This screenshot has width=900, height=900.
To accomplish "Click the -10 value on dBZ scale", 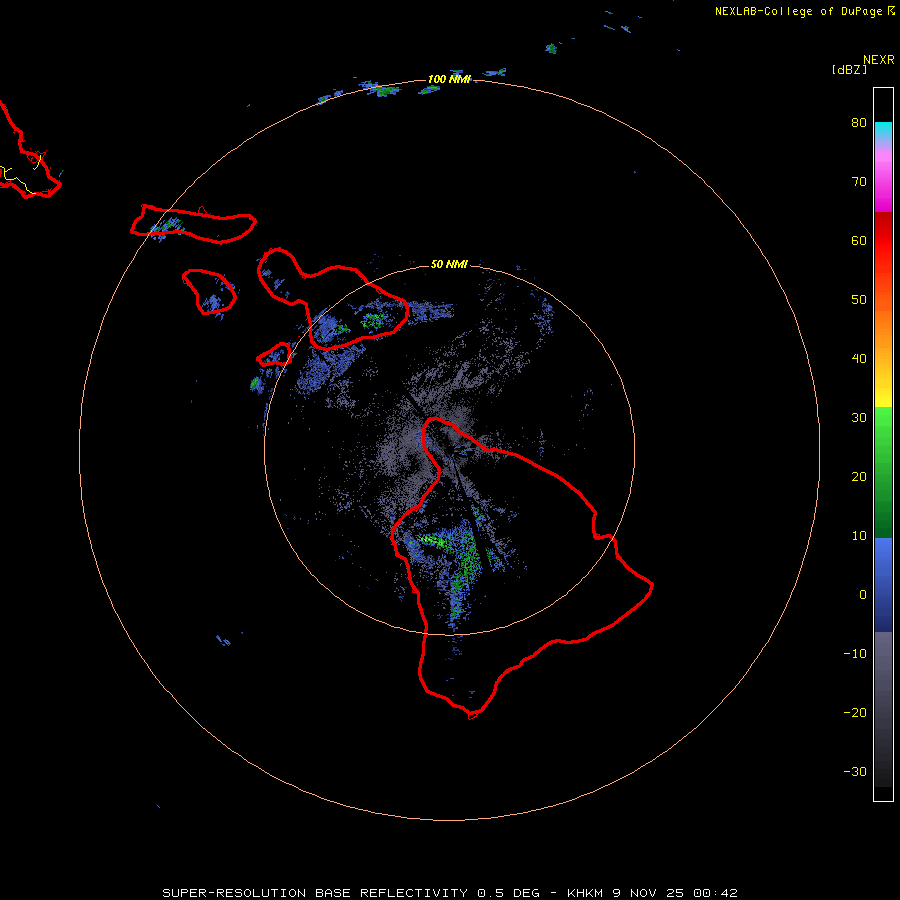I will pyautogui.click(x=855, y=654).
